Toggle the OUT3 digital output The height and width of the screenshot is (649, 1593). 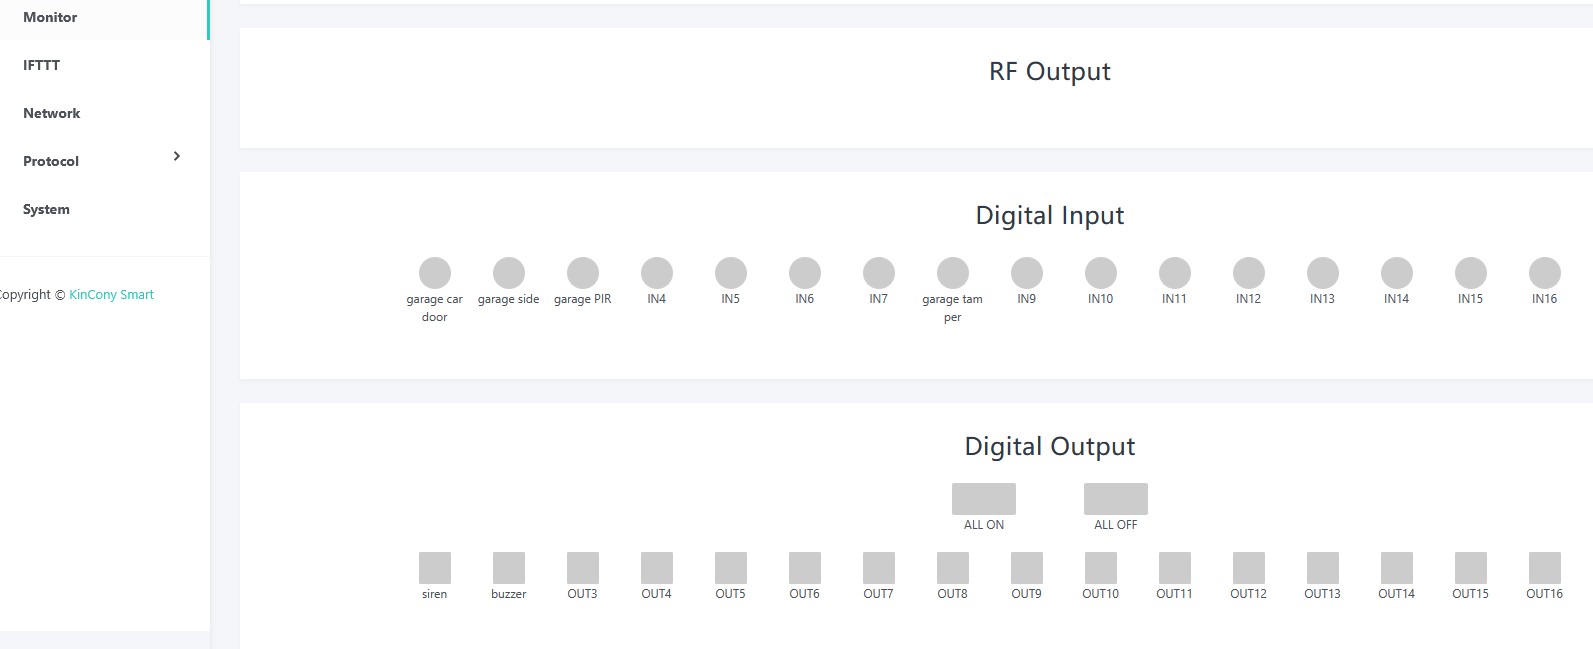point(582,568)
